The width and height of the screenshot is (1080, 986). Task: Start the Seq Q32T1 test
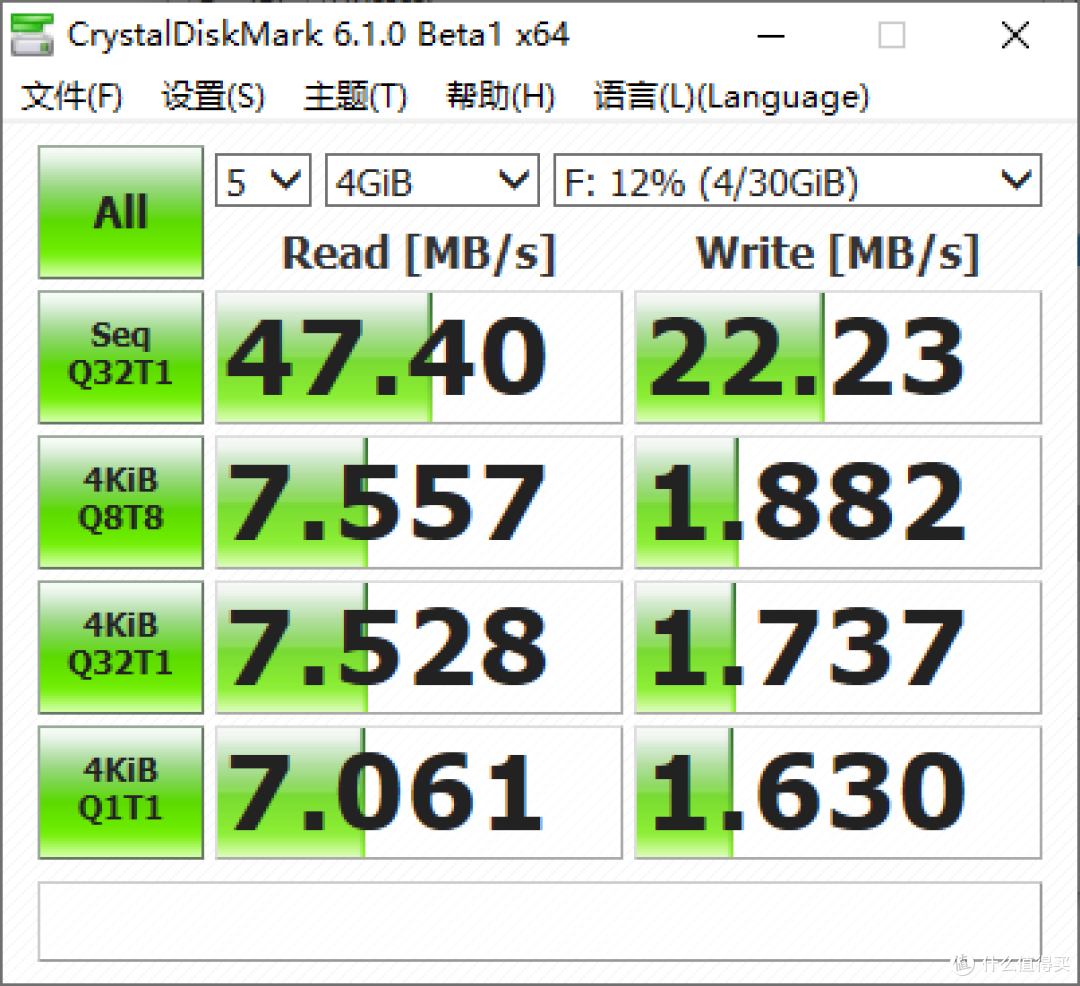[121, 357]
